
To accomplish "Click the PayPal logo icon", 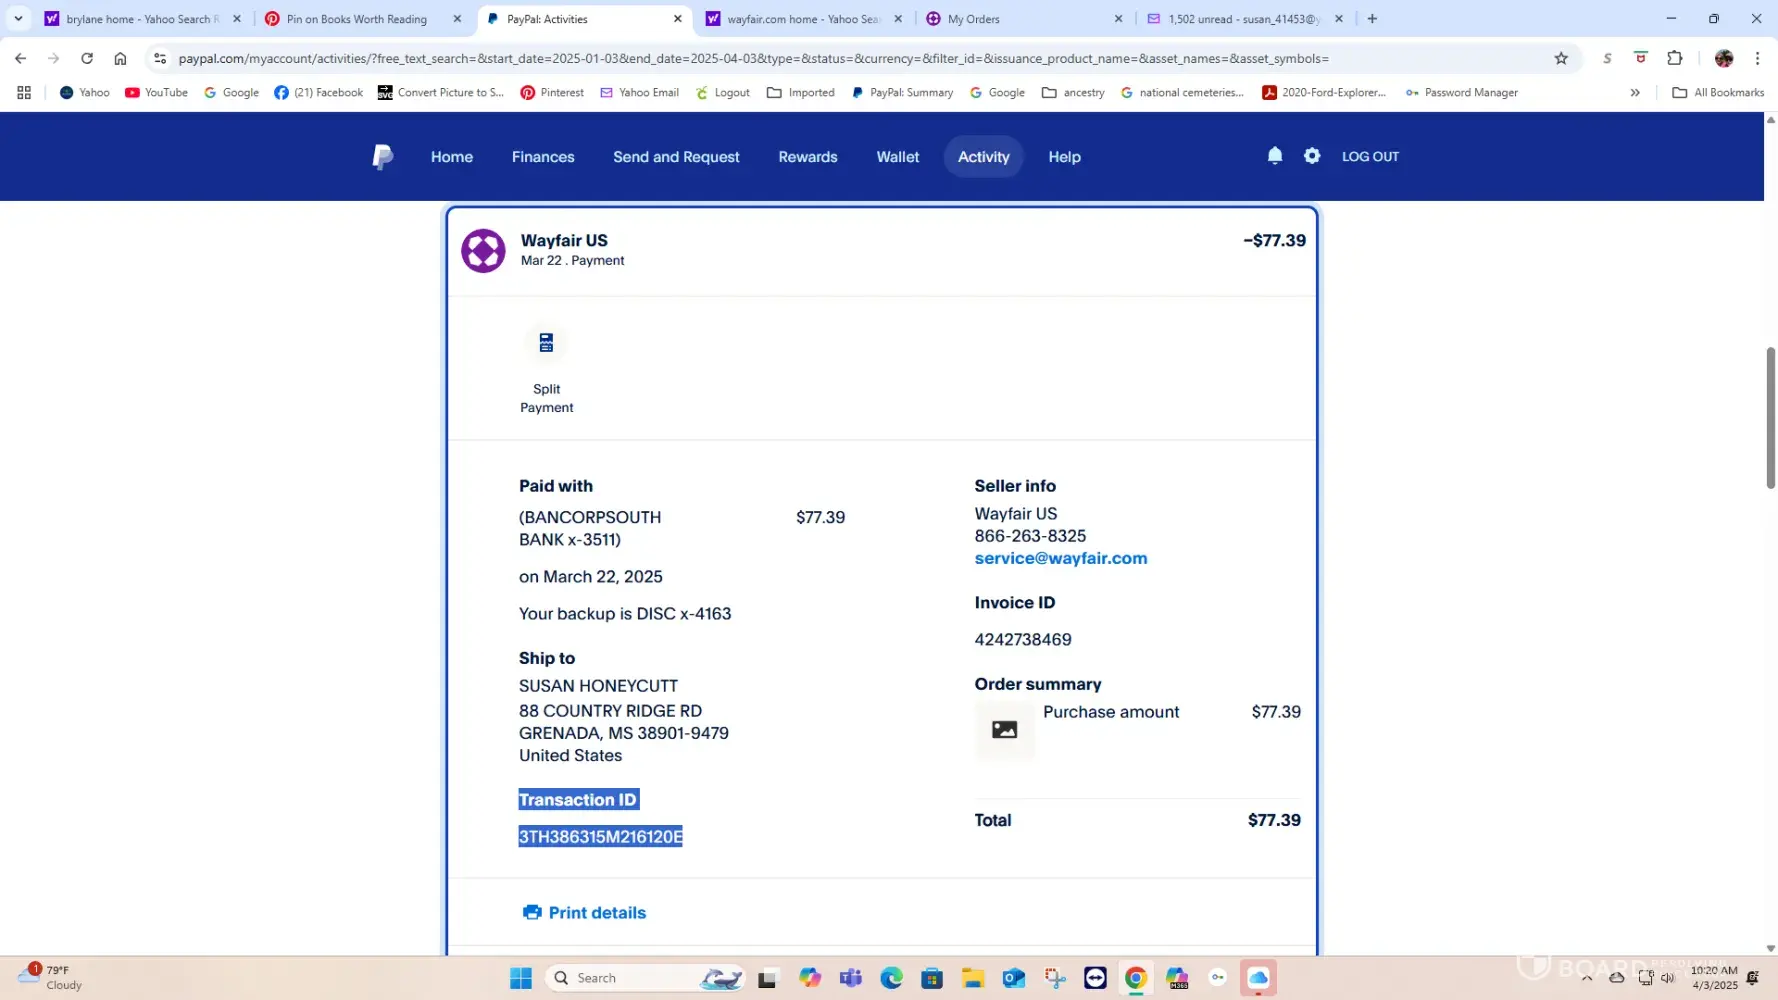I will (382, 157).
